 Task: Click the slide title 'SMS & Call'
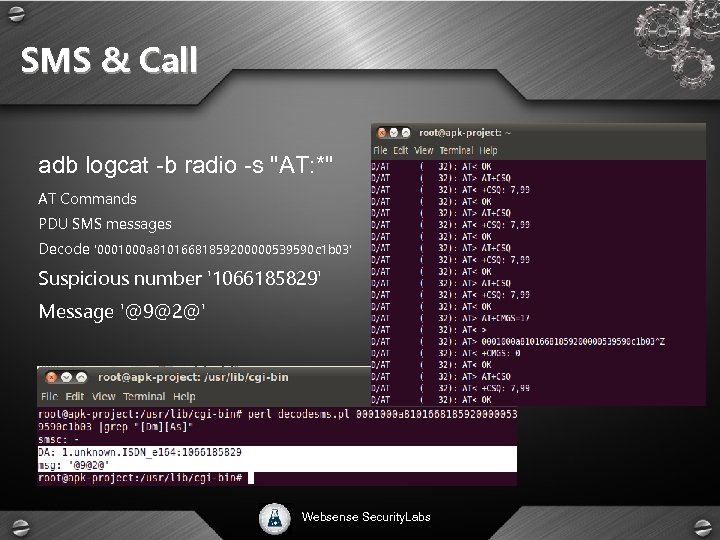[x=109, y=60]
